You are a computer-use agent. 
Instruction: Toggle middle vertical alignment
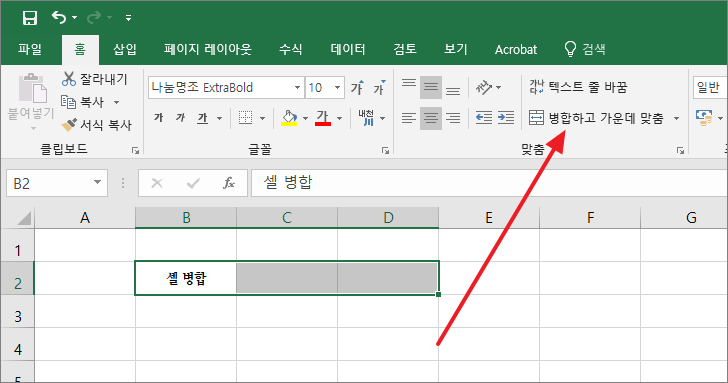pyautogui.click(x=431, y=87)
